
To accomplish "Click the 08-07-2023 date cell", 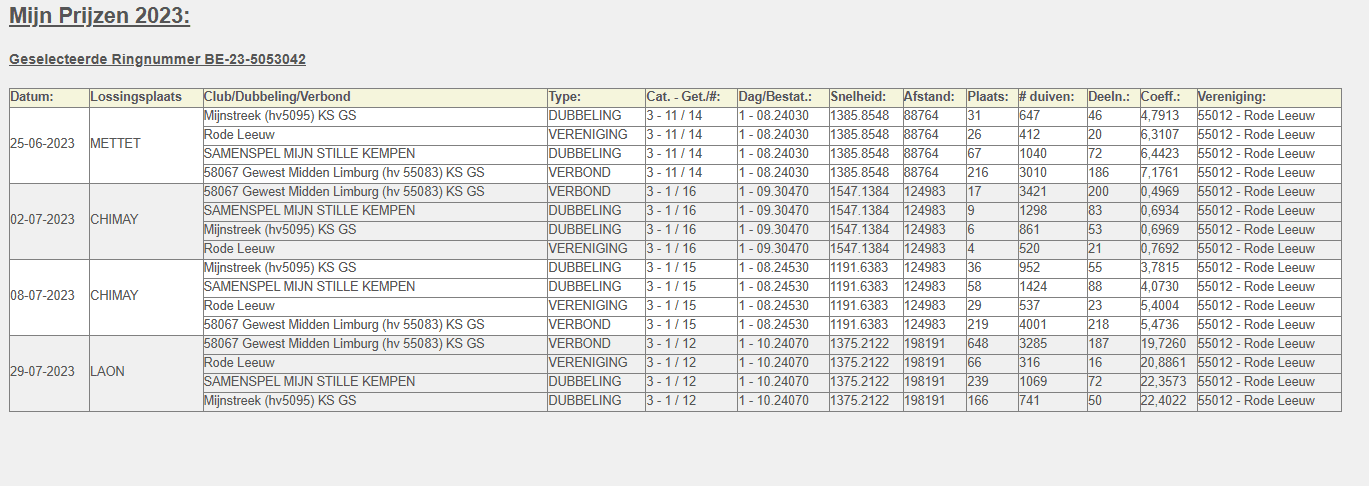I will tap(42, 296).
